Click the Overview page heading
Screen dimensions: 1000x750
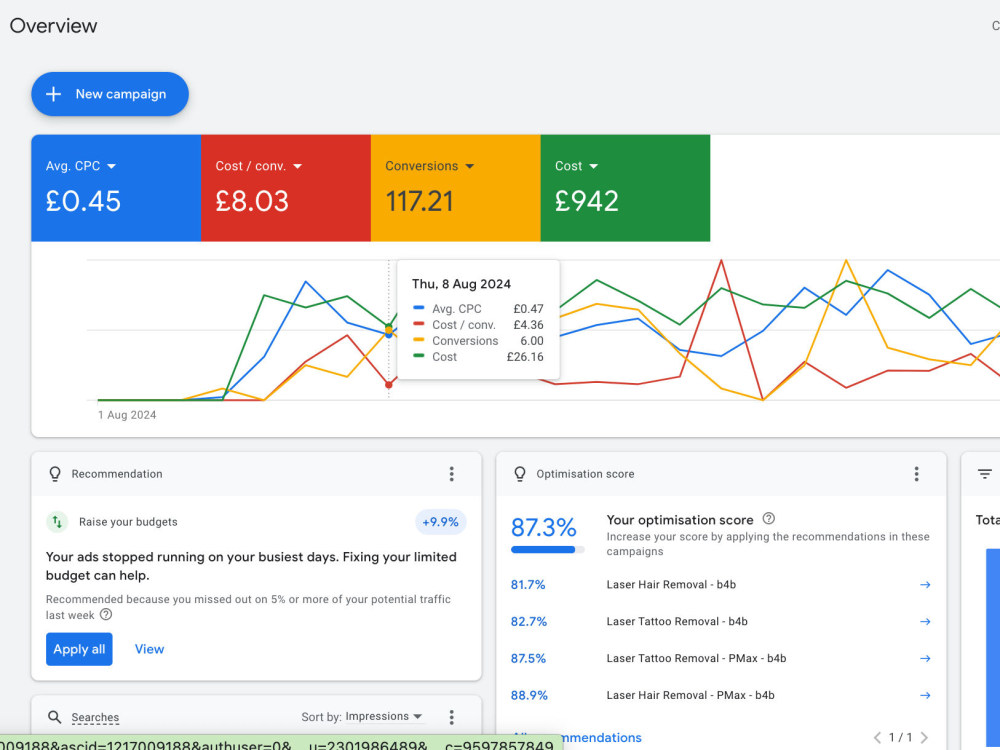54,26
